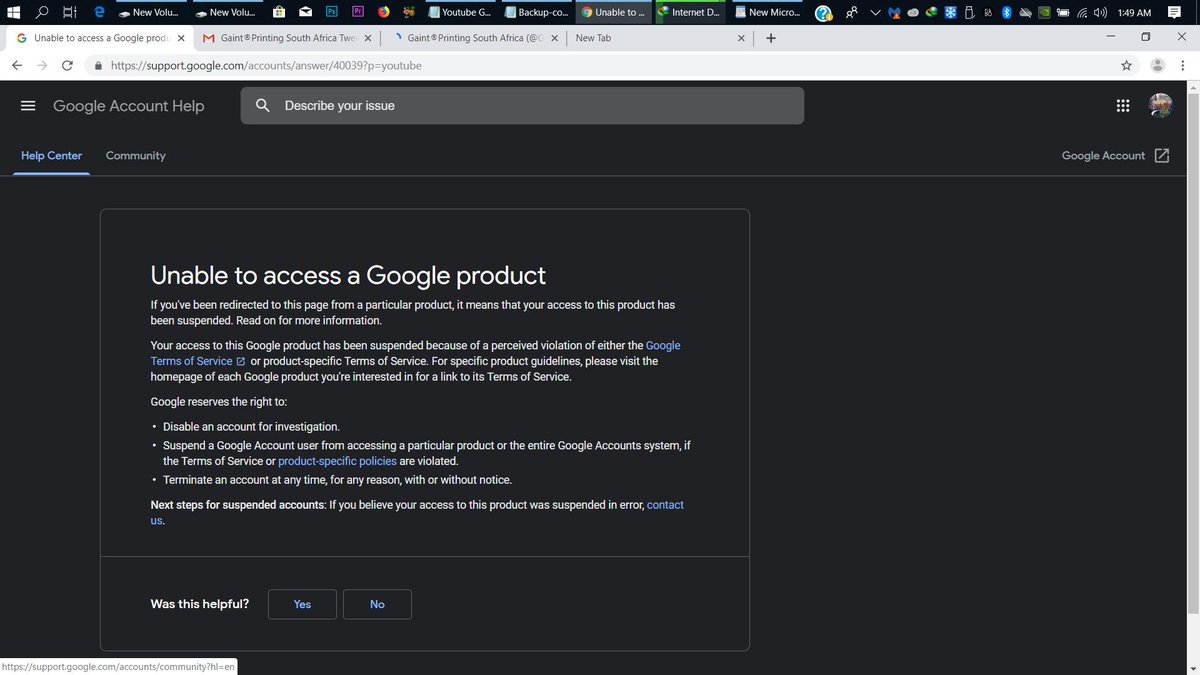Open the Google Account external link
This screenshot has width=1200, height=675.
tap(1115, 156)
